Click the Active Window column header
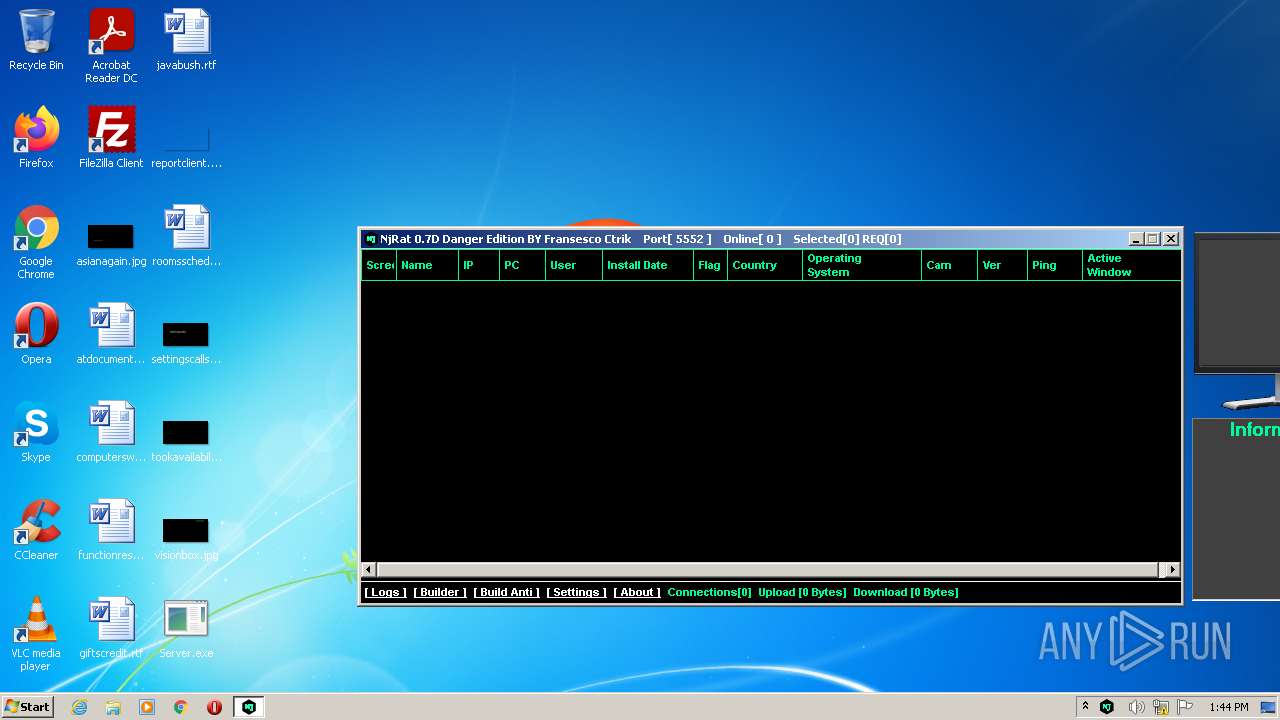This screenshot has width=1280, height=720. point(1132,265)
